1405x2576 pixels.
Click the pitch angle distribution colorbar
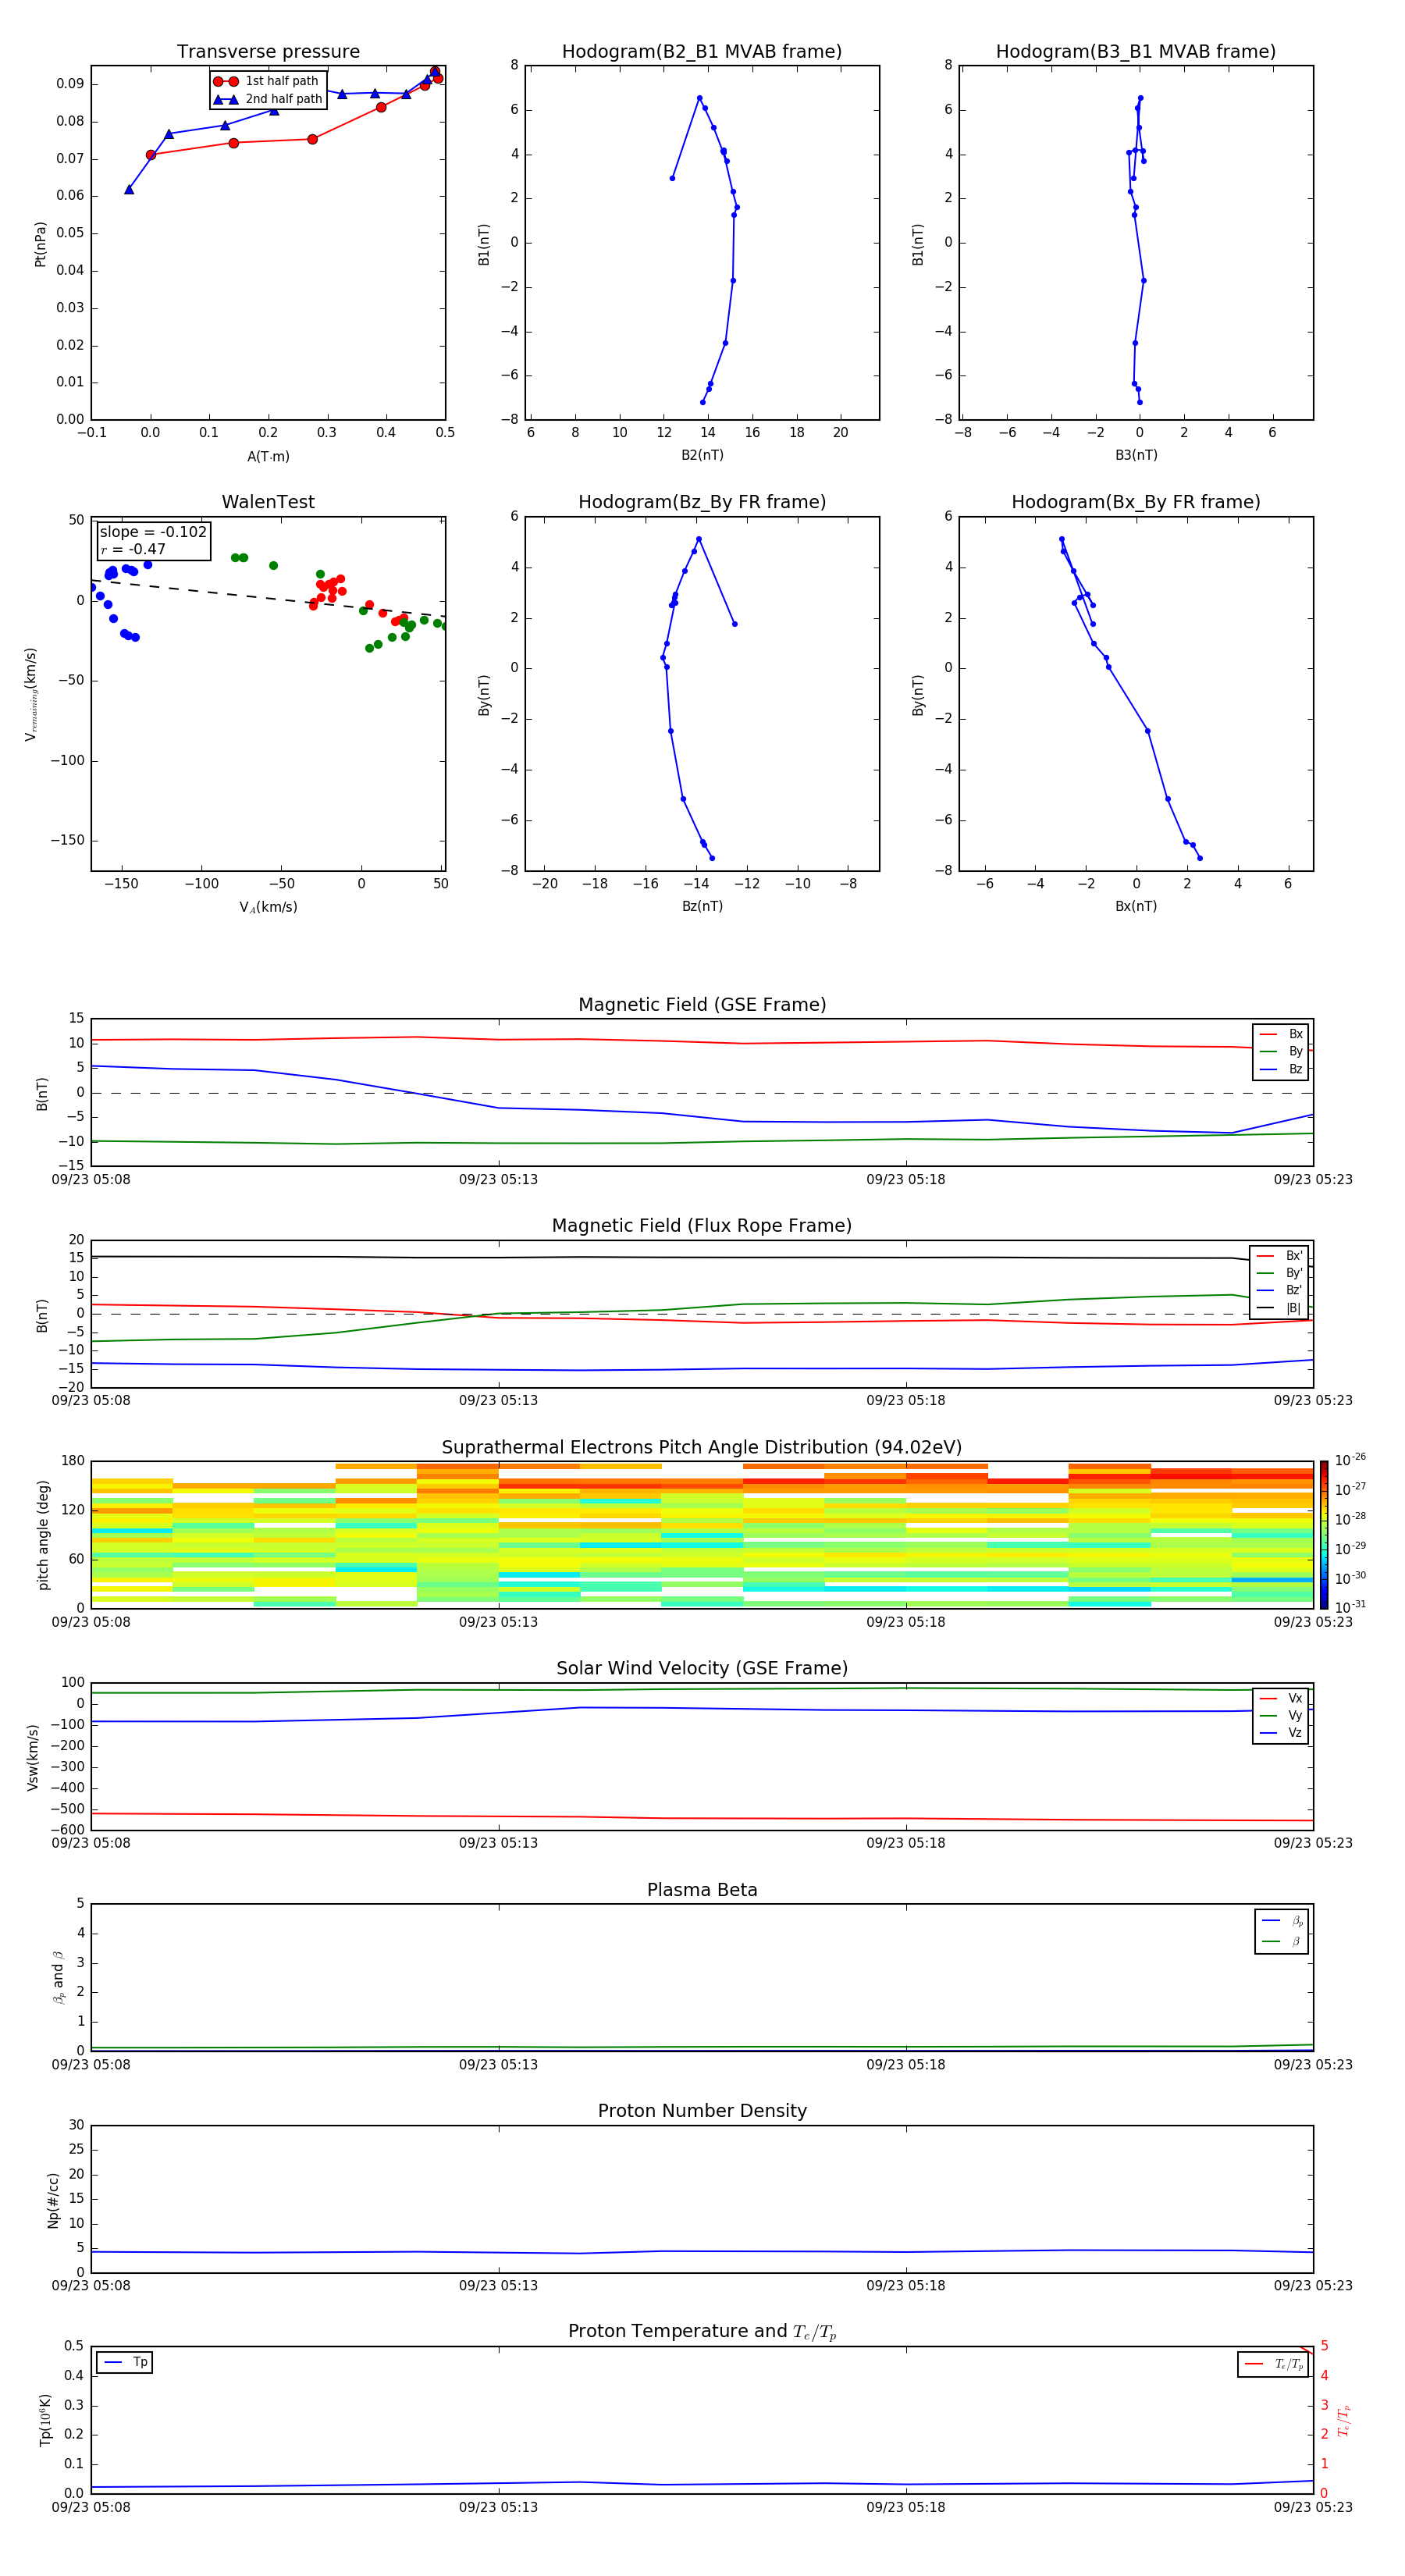click(1324, 1534)
